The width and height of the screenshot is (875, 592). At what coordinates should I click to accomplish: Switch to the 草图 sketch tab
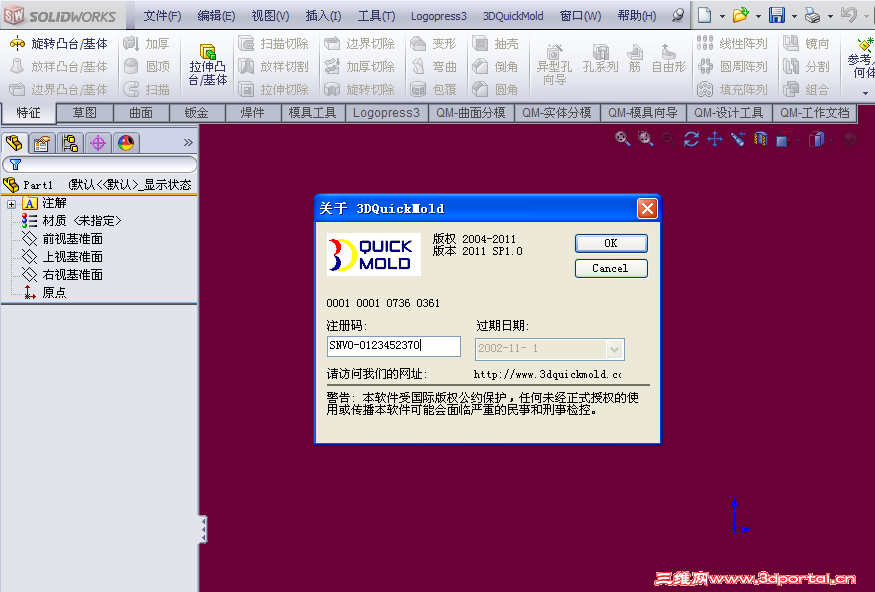click(x=85, y=113)
